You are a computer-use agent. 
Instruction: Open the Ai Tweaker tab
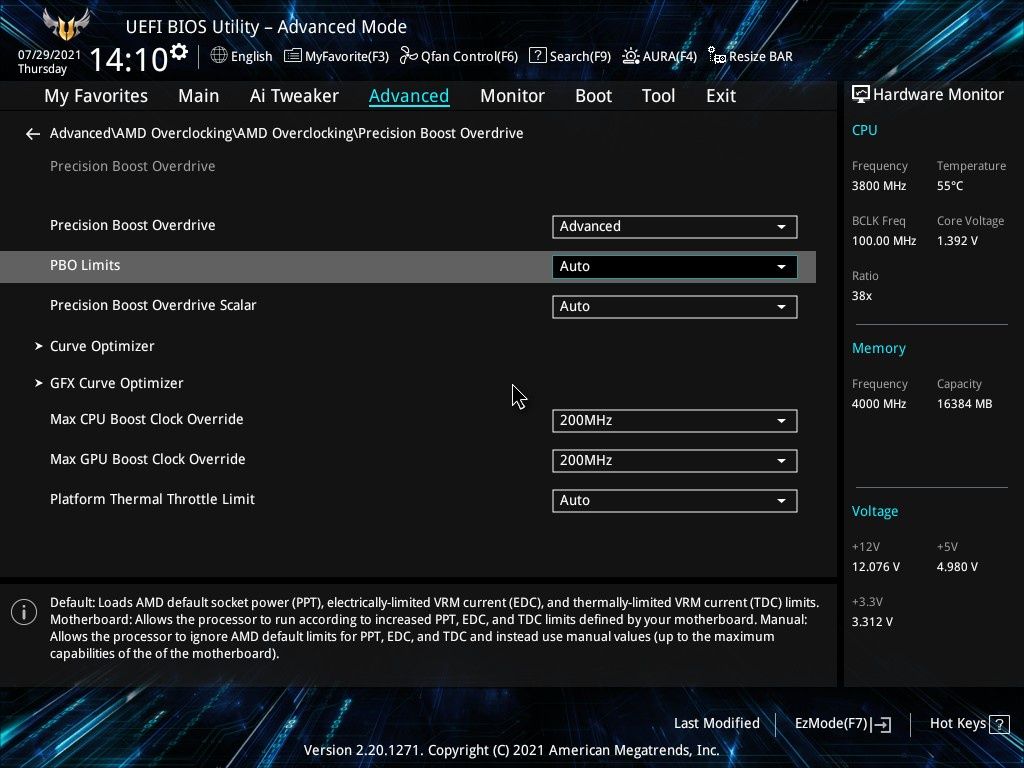click(294, 96)
